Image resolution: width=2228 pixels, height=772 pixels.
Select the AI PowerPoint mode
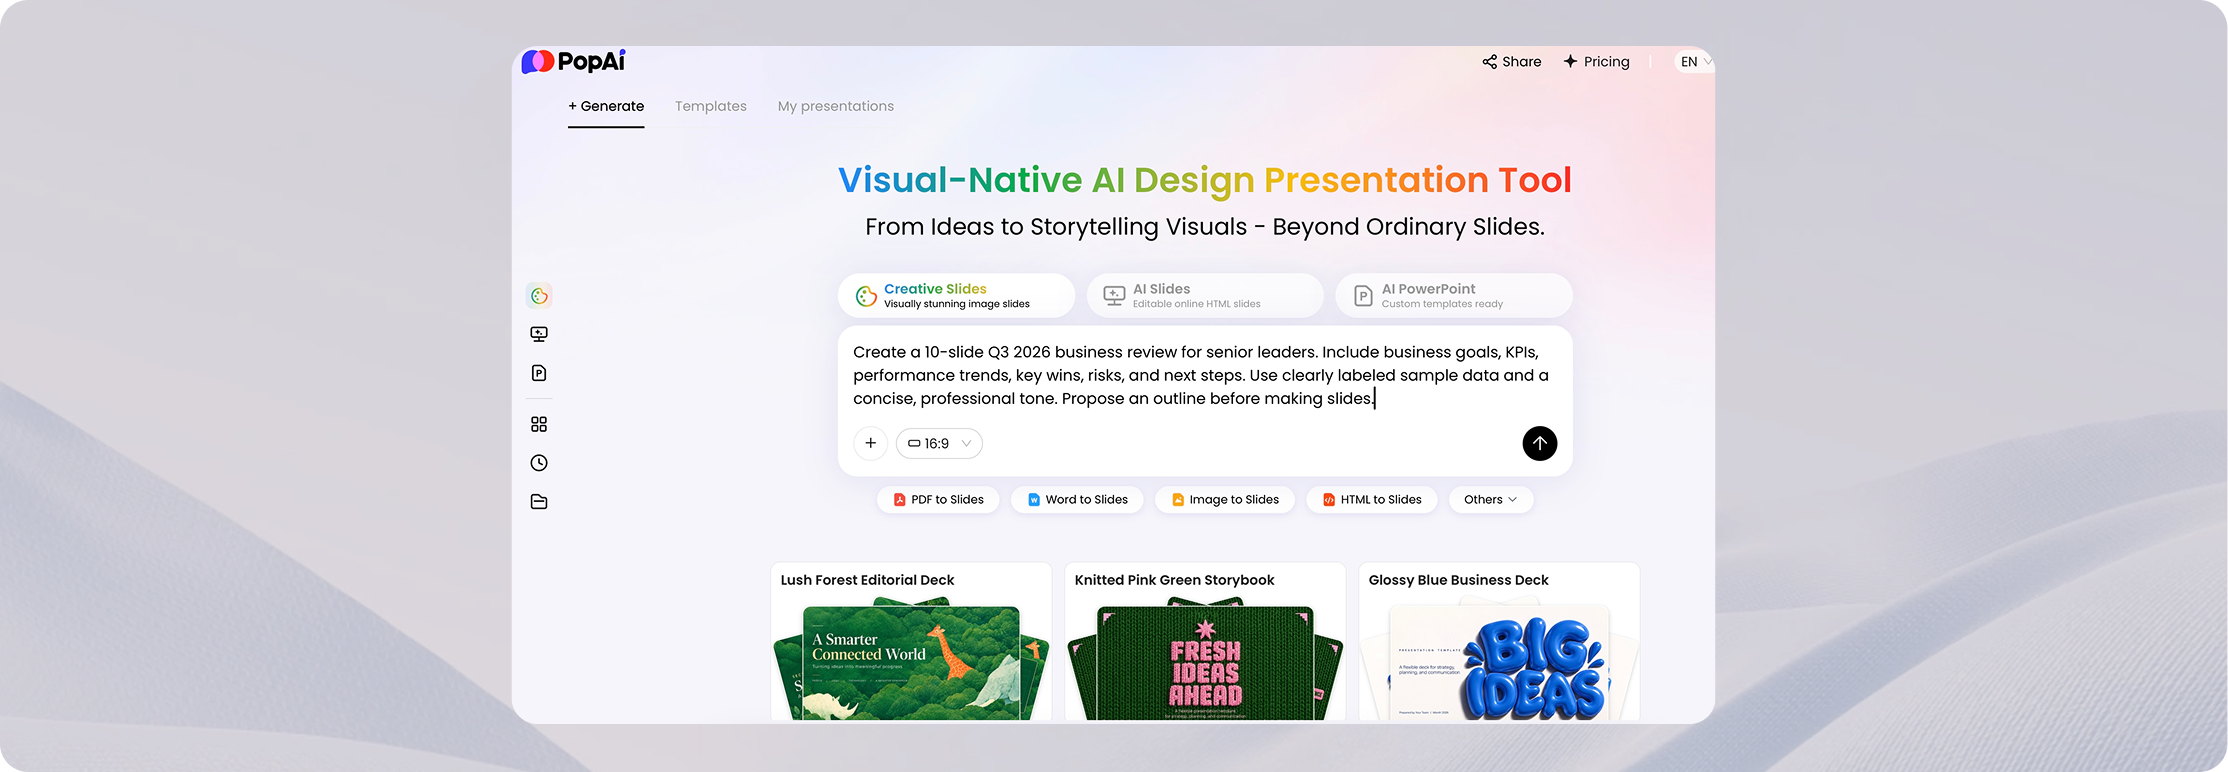pyautogui.click(x=1454, y=296)
